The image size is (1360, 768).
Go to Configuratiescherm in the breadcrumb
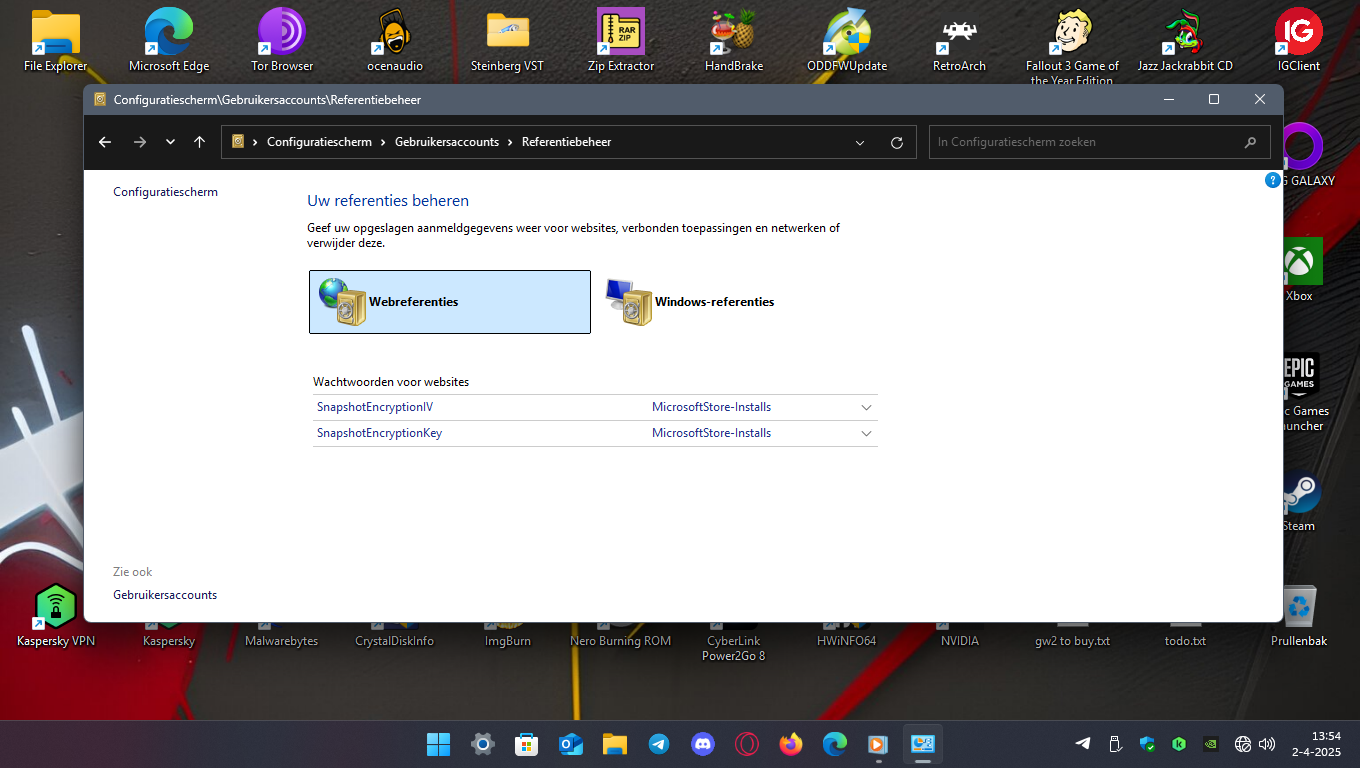click(x=319, y=142)
